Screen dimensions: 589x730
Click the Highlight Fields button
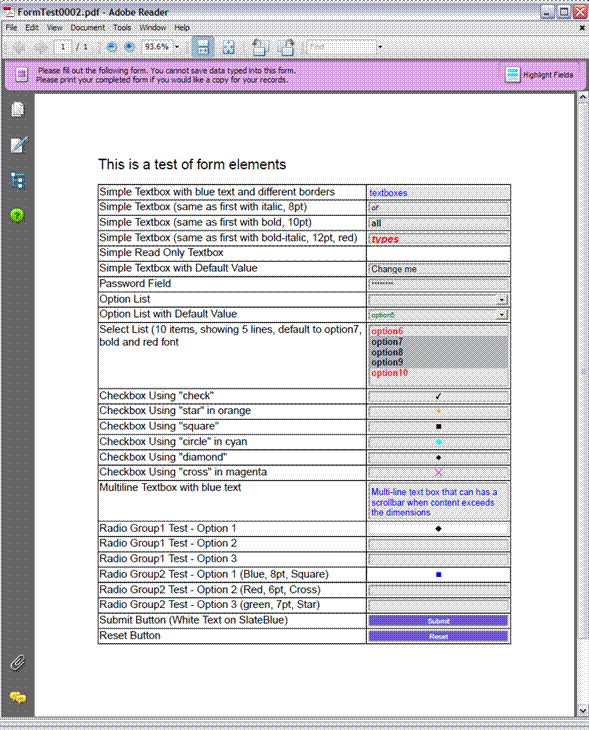(x=539, y=74)
